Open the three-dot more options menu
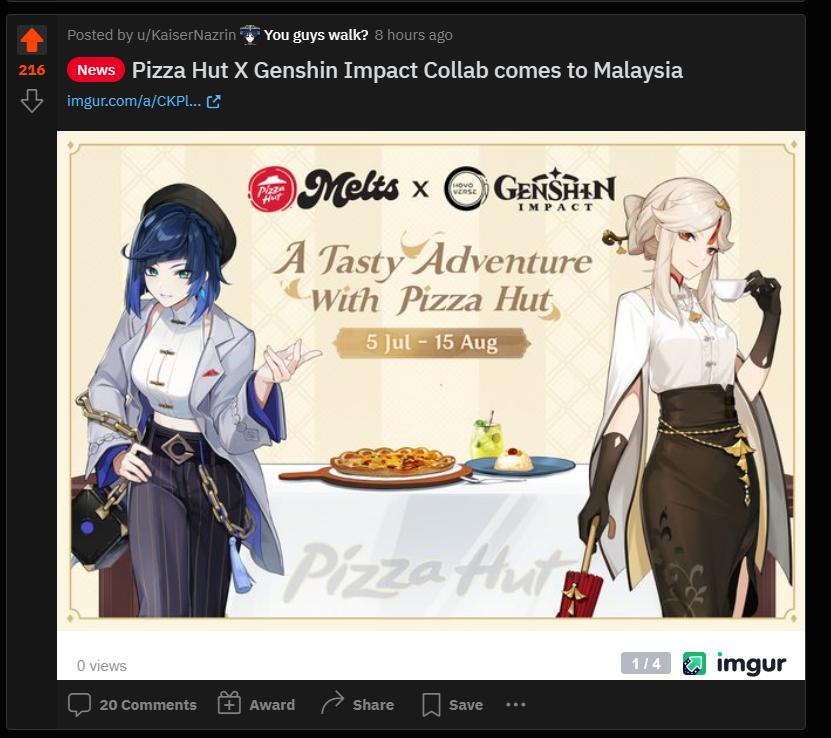The image size is (831, 738). tap(516, 705)
